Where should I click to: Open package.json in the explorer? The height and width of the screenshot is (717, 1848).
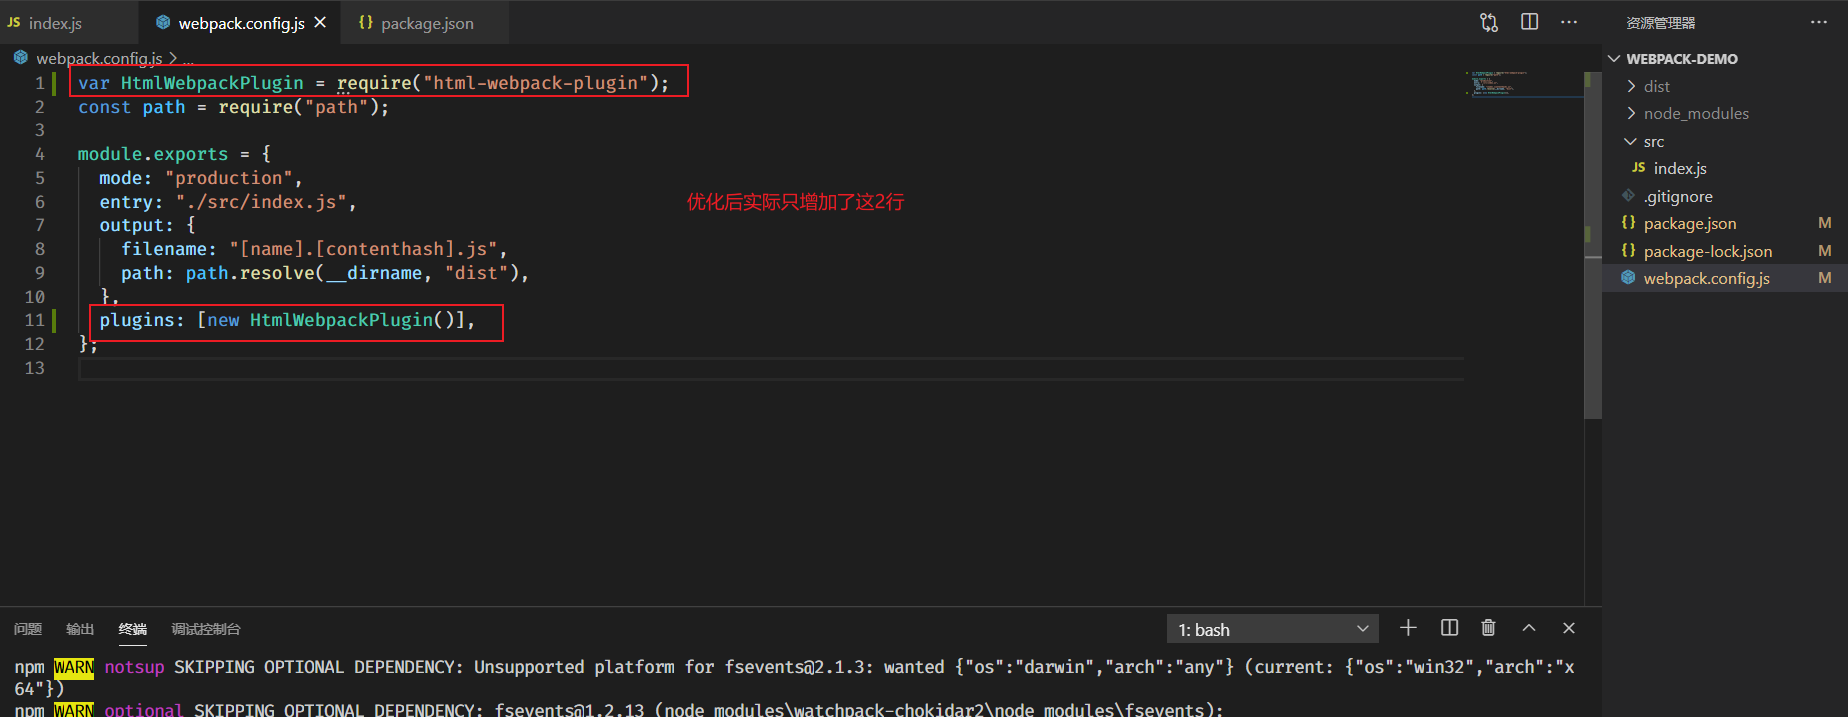[x=1725, y=224]
